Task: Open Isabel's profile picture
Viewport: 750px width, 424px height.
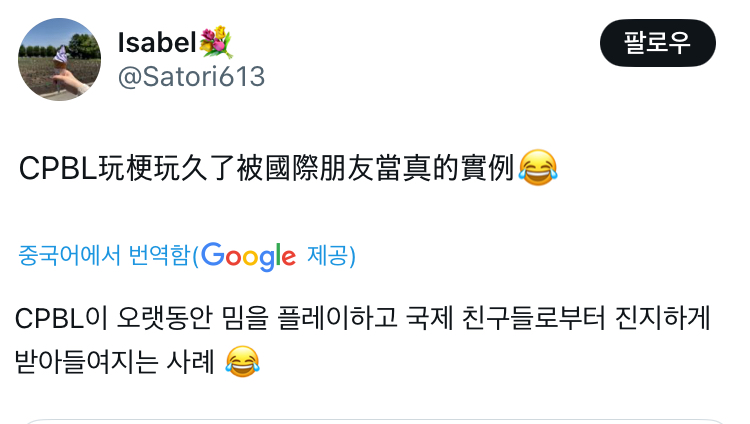Action: click(x=59, y=59)
